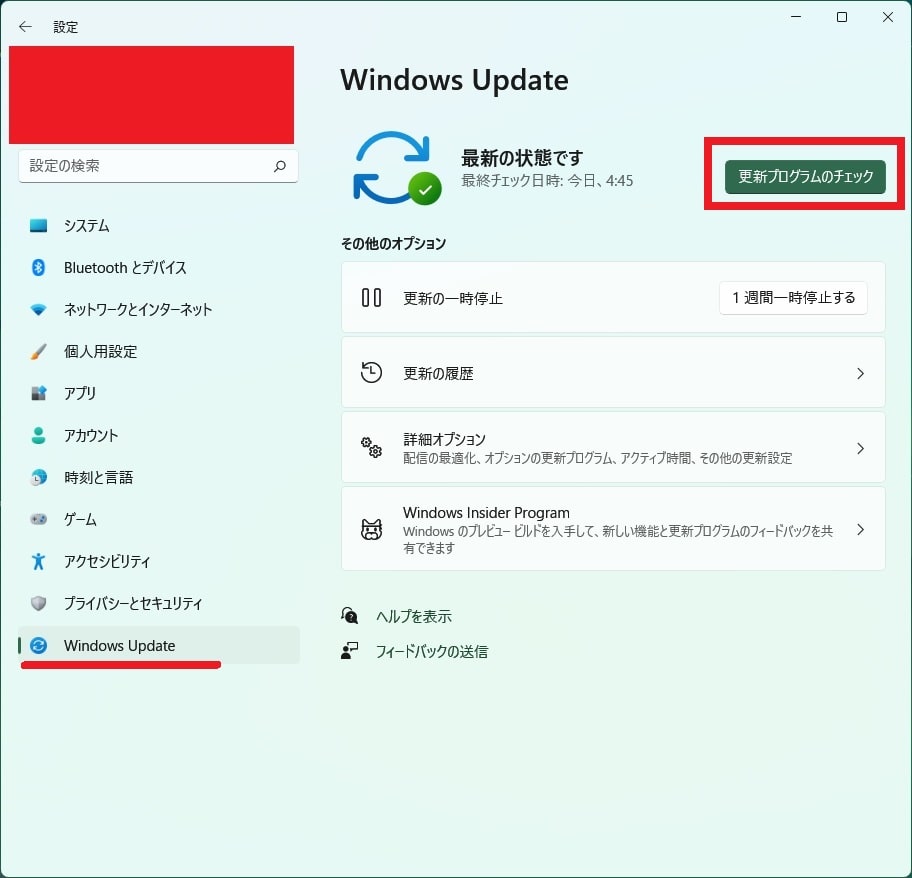Viewport: 912px width, 878px height.
Task: Click the Insider Program cat icon
Action: point(371,529)
